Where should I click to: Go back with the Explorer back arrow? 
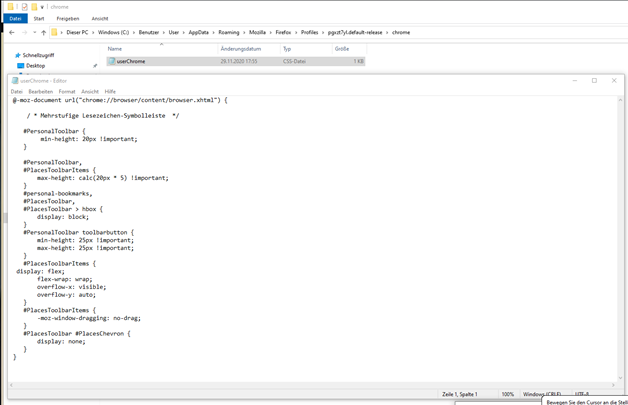point(12,32)
